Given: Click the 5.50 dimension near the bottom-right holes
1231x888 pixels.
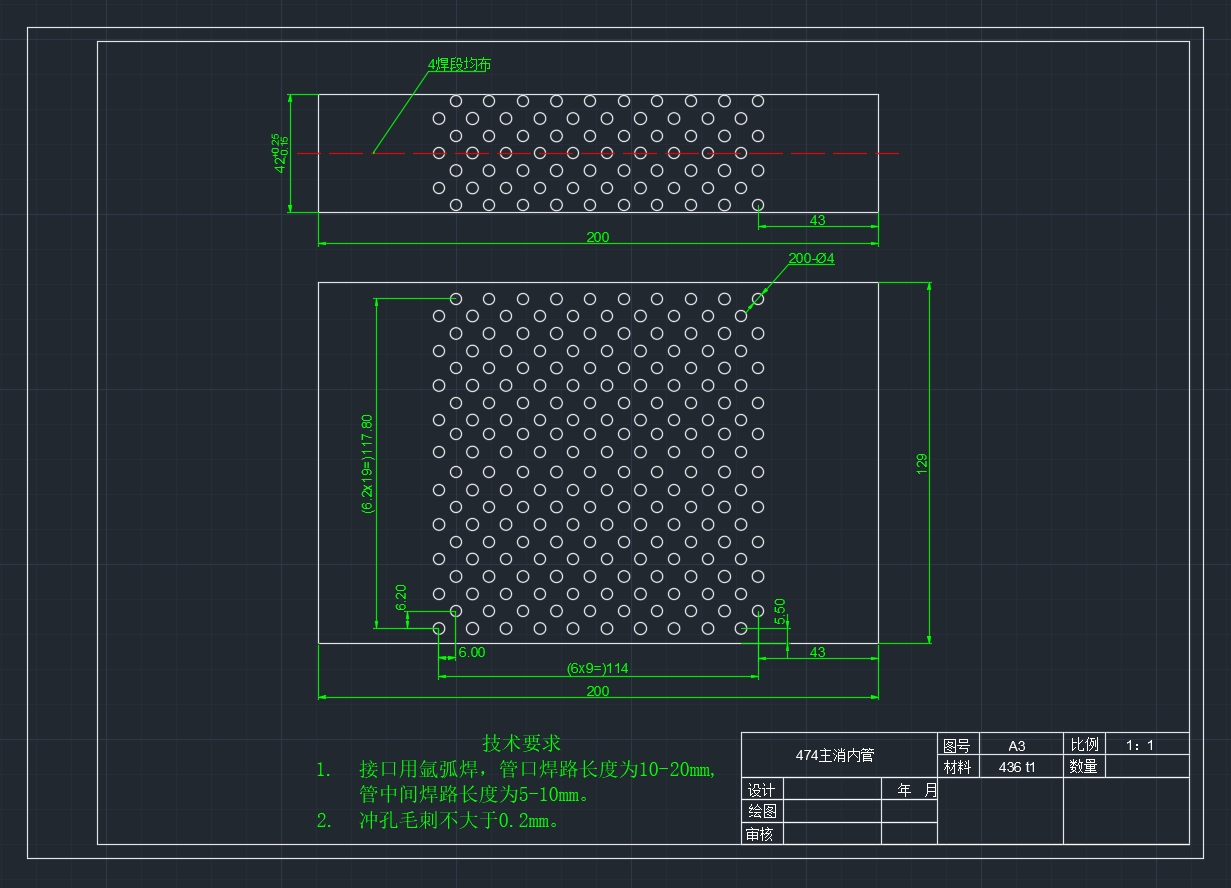Looking at the screenshot, I should click(x=780, y=610).
